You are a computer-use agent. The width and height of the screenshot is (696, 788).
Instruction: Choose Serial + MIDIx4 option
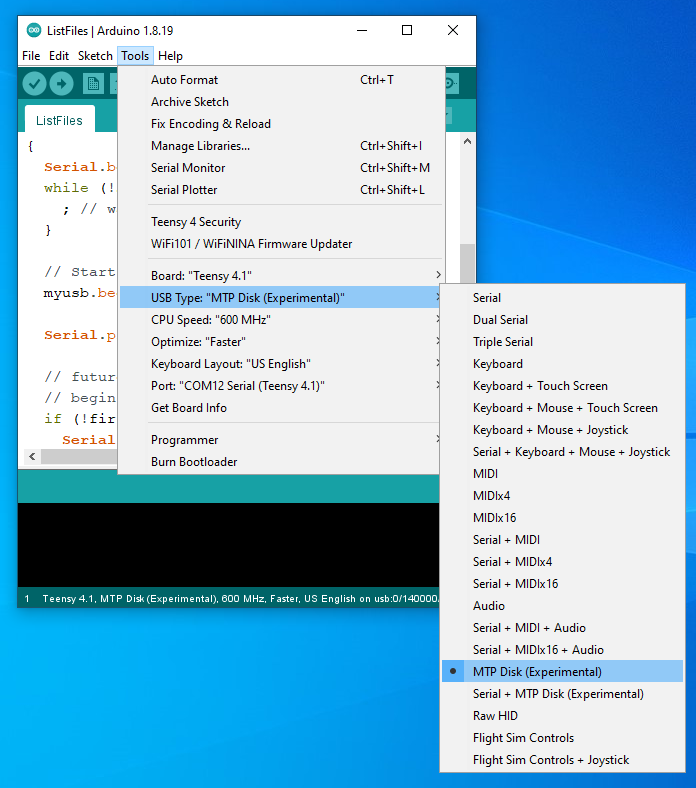tap(562, 562)
